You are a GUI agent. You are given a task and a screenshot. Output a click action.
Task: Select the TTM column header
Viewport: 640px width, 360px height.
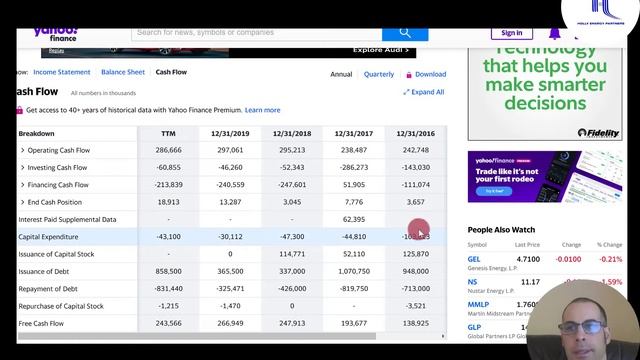coord(168,133)
